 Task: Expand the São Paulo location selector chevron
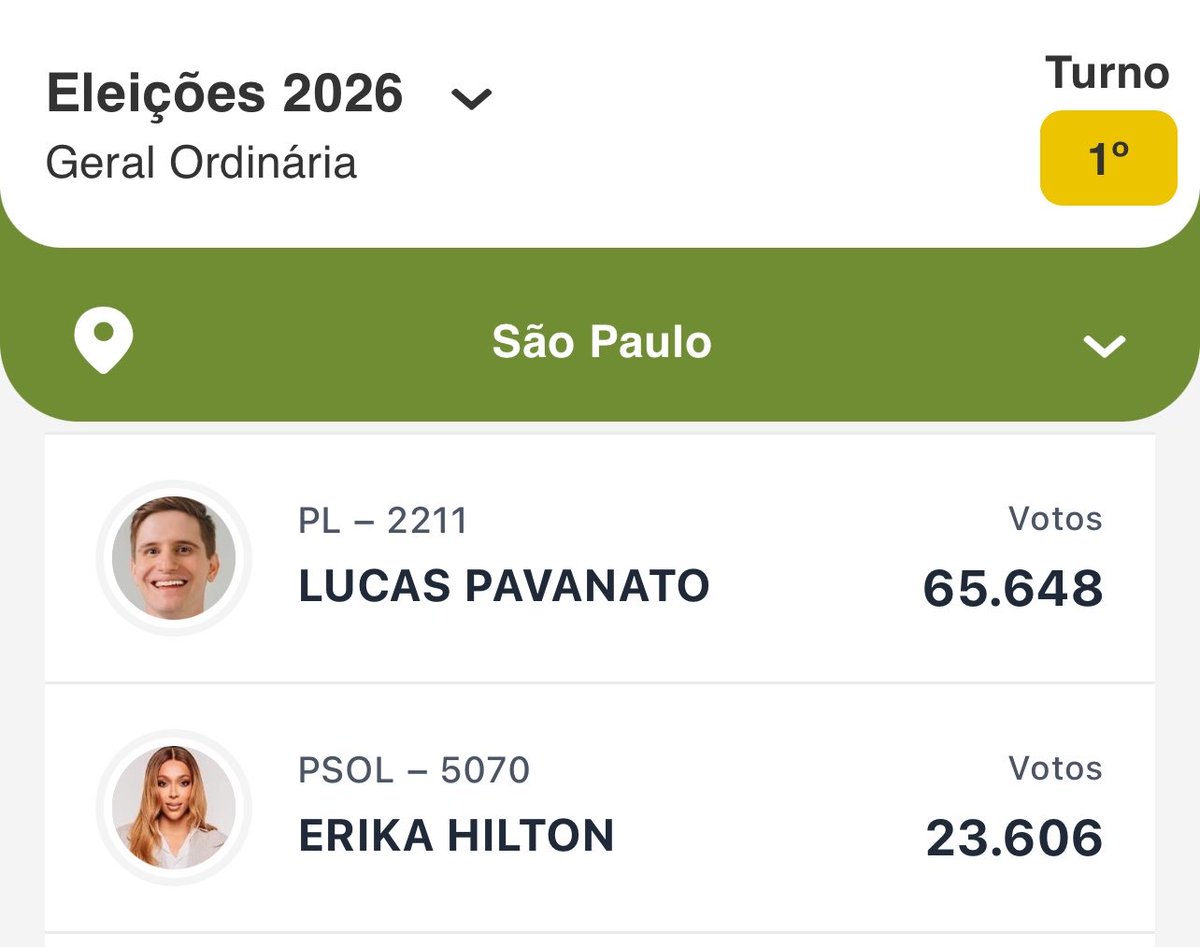click(x=1105, y=346)
